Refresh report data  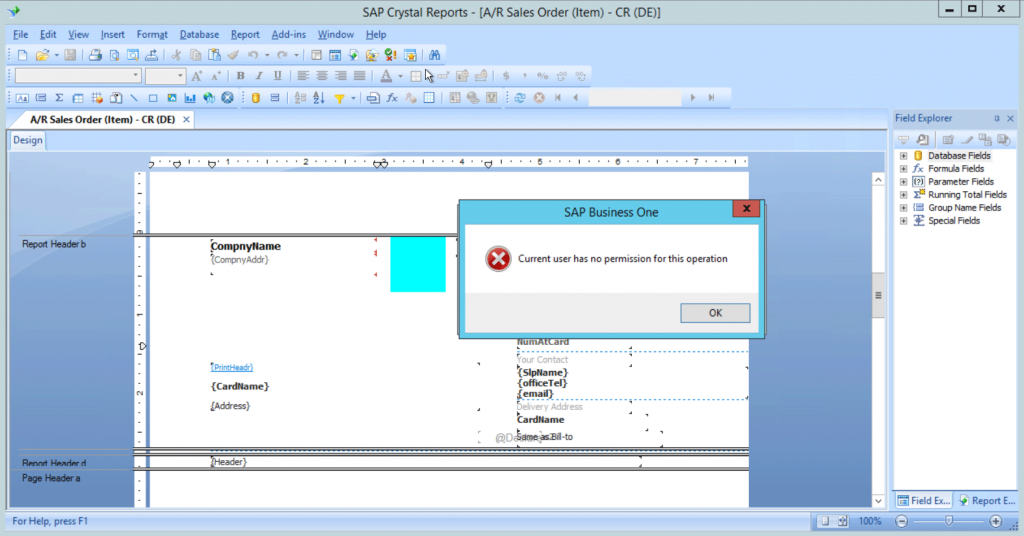pyautogui.click(x=520, y=98)
